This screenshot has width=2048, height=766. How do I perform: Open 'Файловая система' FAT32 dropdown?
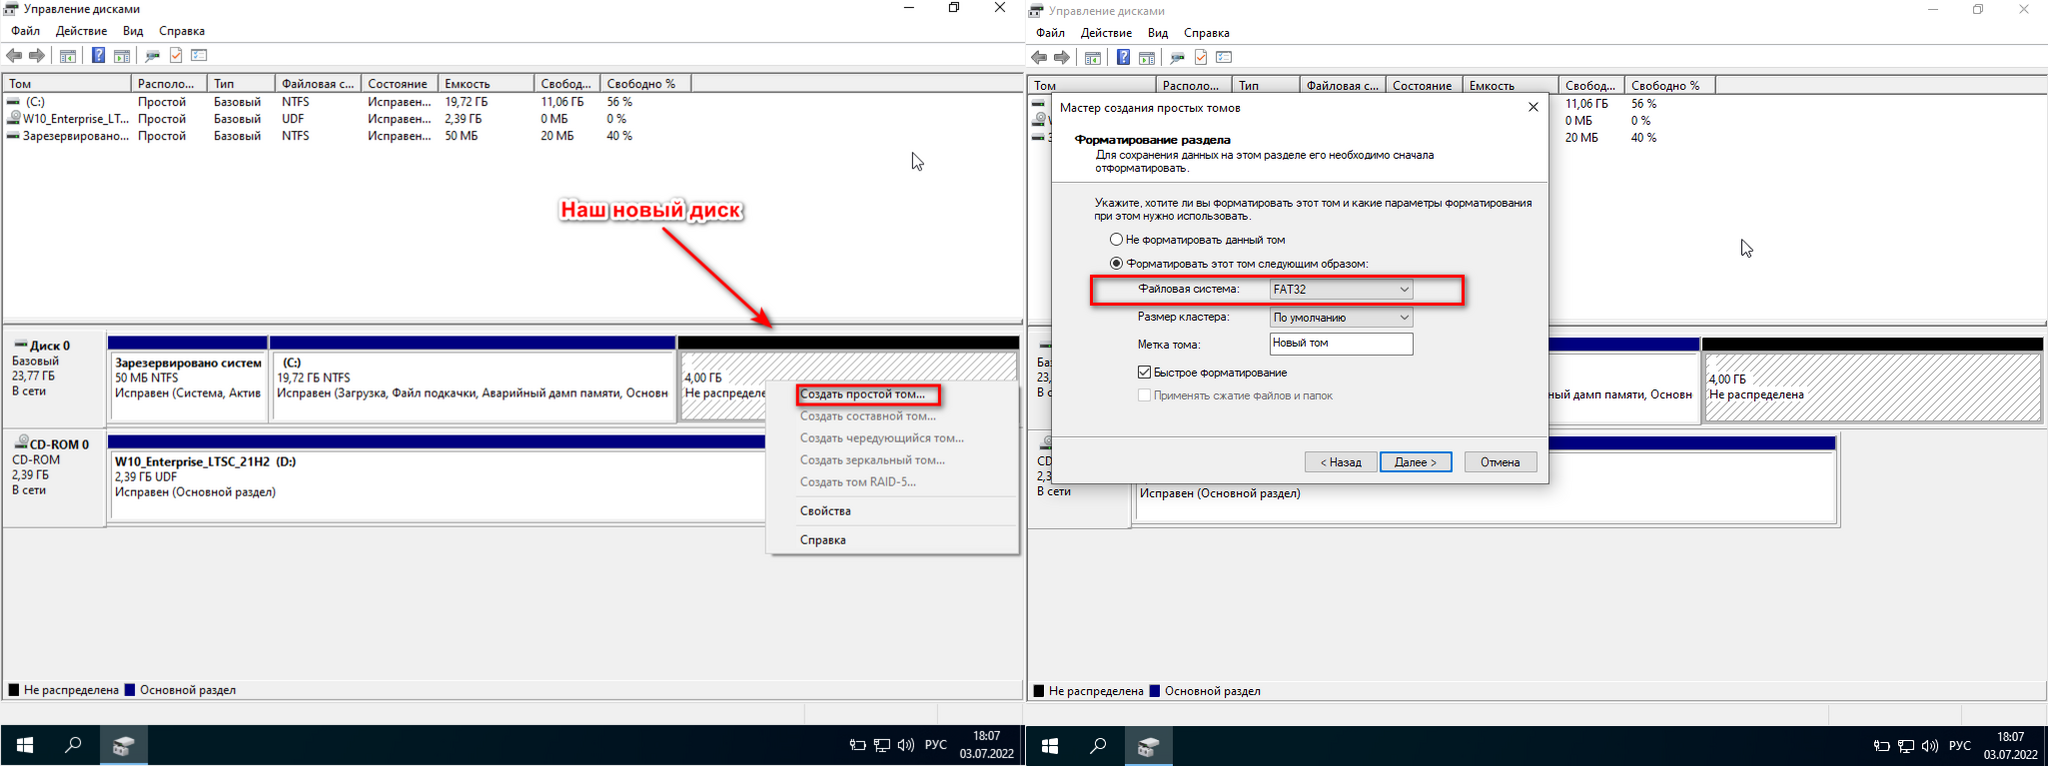1341,289
